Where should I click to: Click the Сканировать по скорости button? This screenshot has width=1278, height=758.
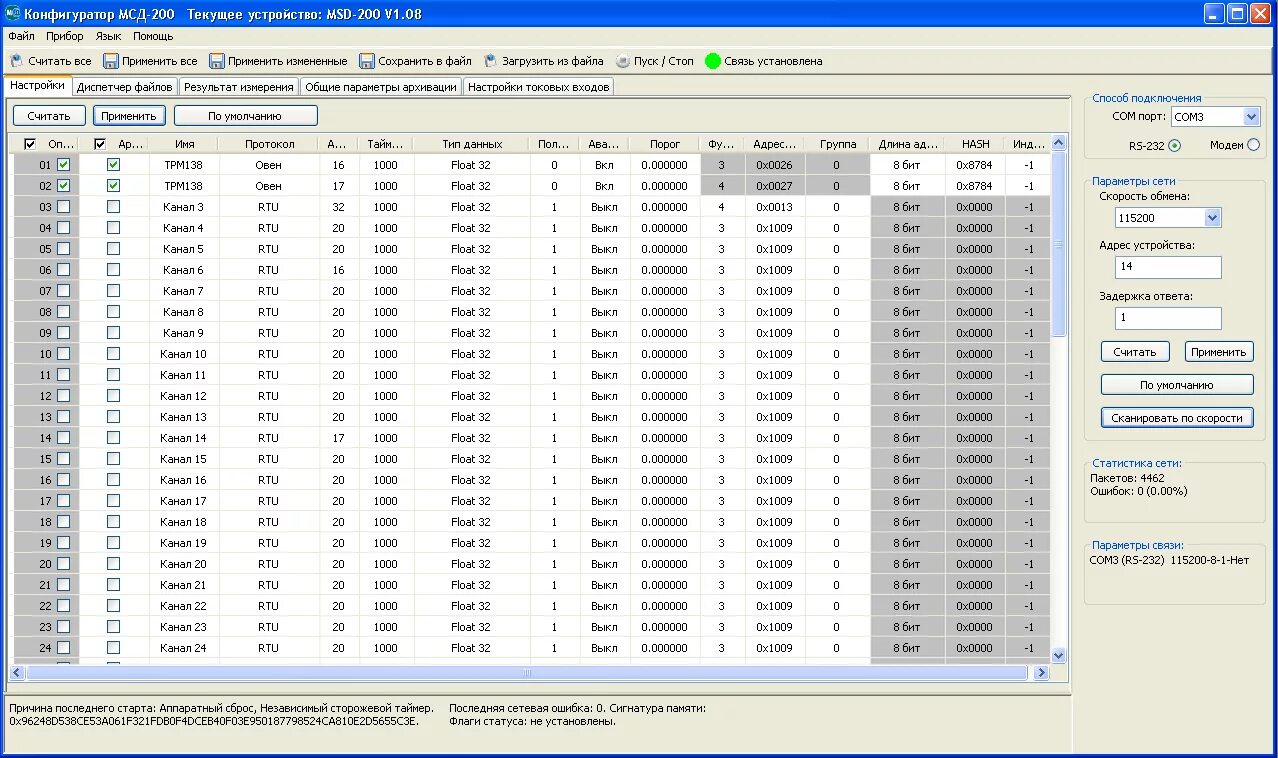point(1177,418)
